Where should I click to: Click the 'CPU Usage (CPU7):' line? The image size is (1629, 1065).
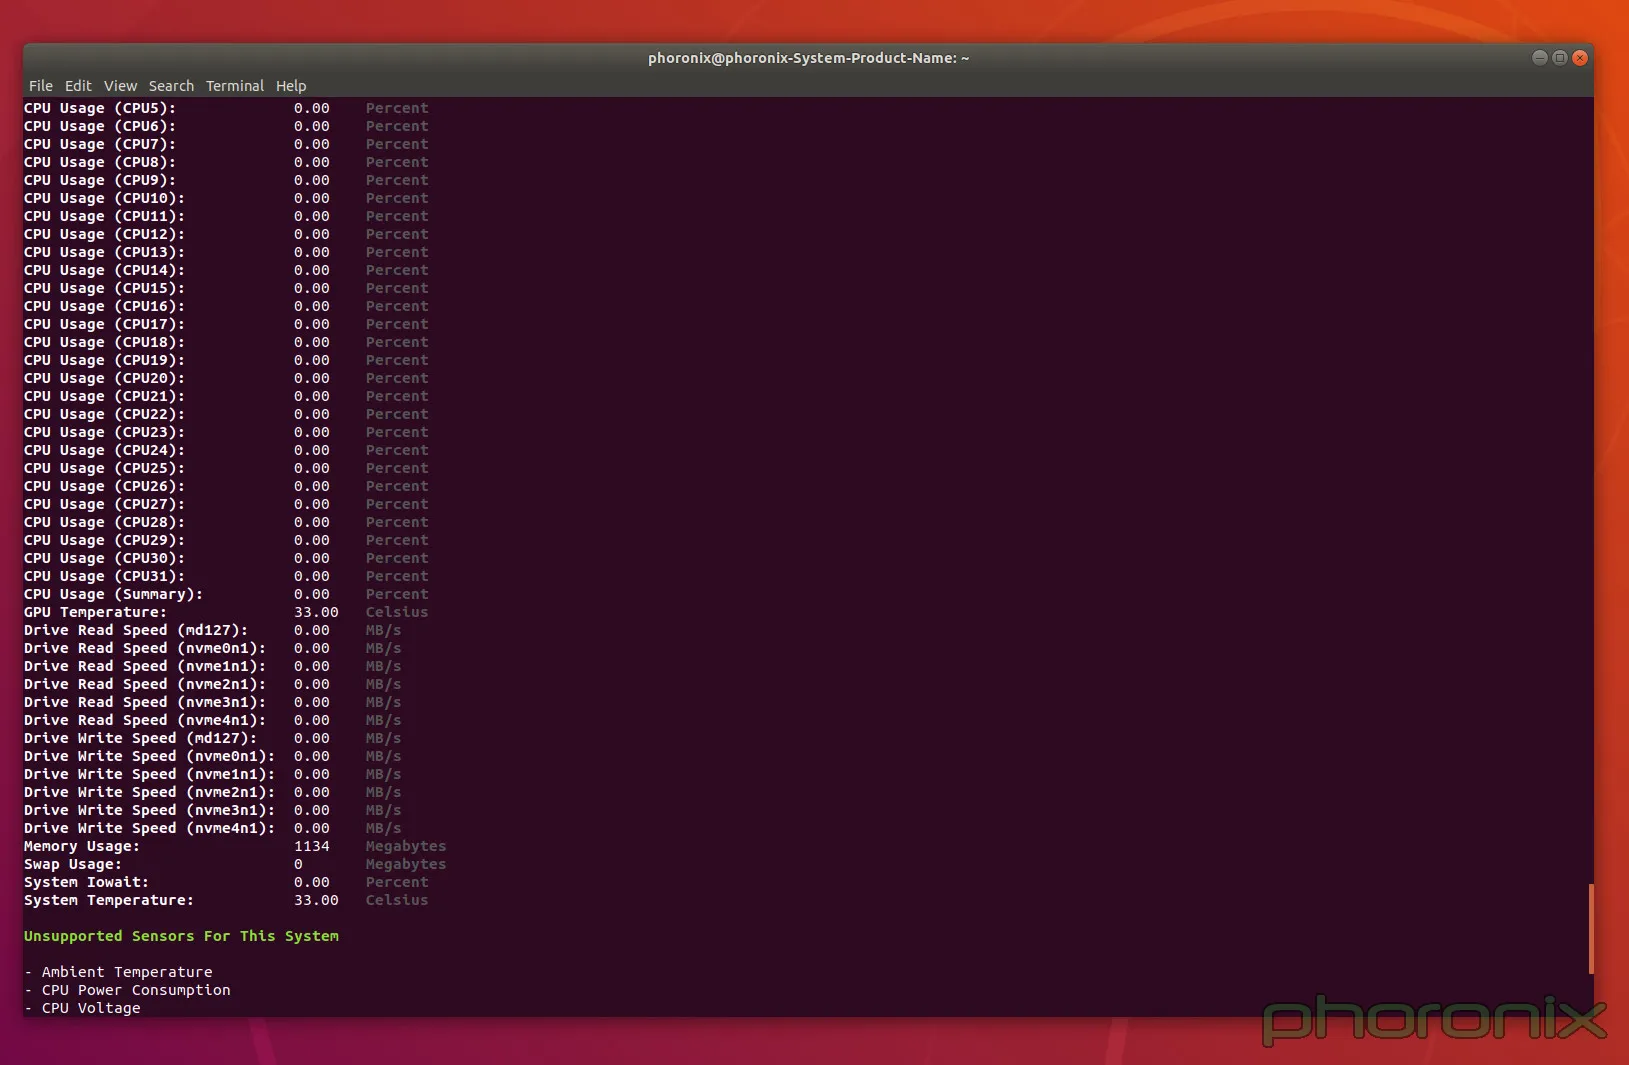tap(226, 144)
